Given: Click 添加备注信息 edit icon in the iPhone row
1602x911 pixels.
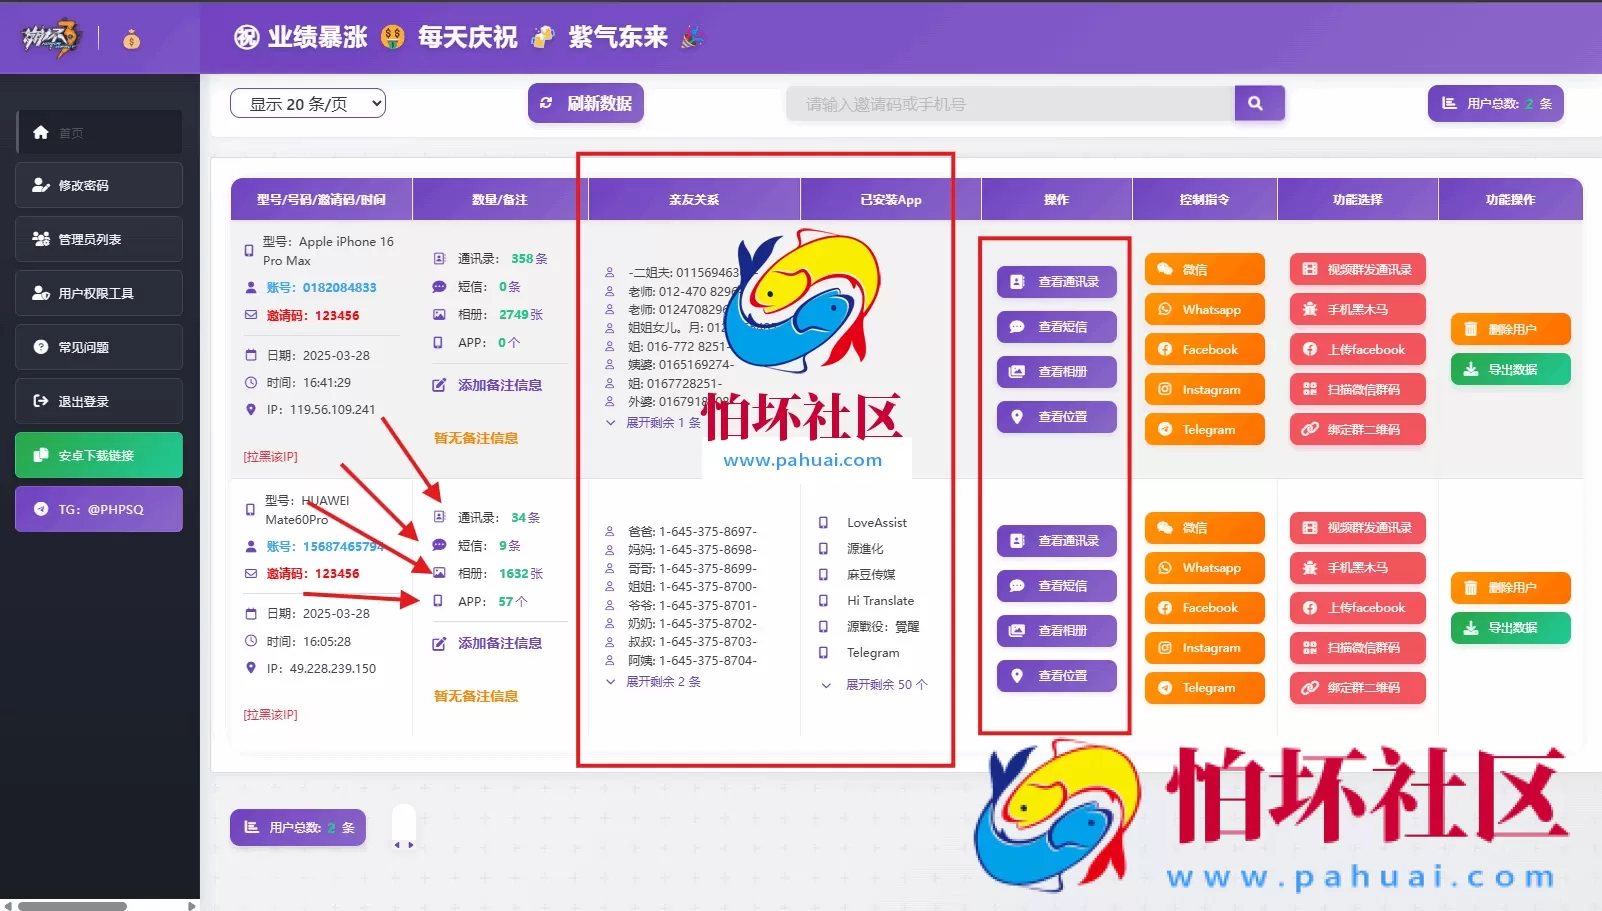Looking at the screenshot, I should pyautogui.click(x=439, y=385).
